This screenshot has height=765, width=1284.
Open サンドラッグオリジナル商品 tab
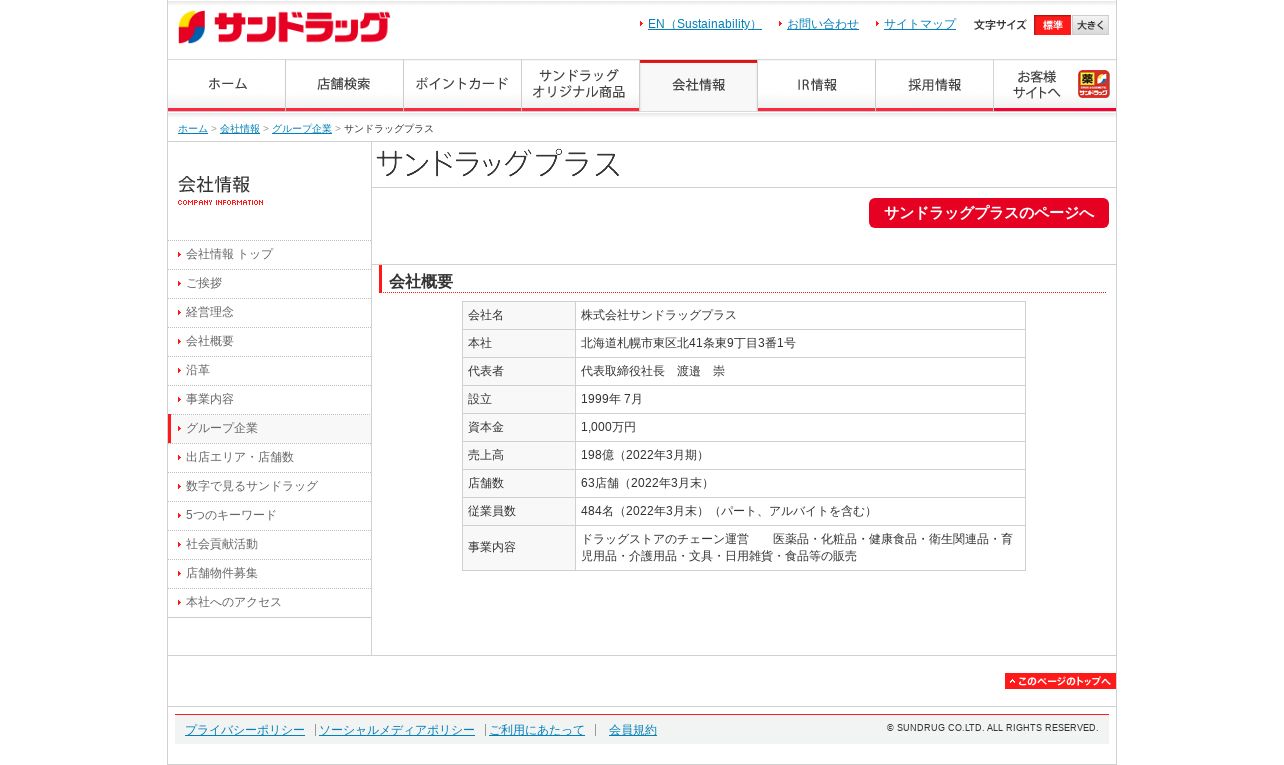pyautogui.click(x=580, y=85)
